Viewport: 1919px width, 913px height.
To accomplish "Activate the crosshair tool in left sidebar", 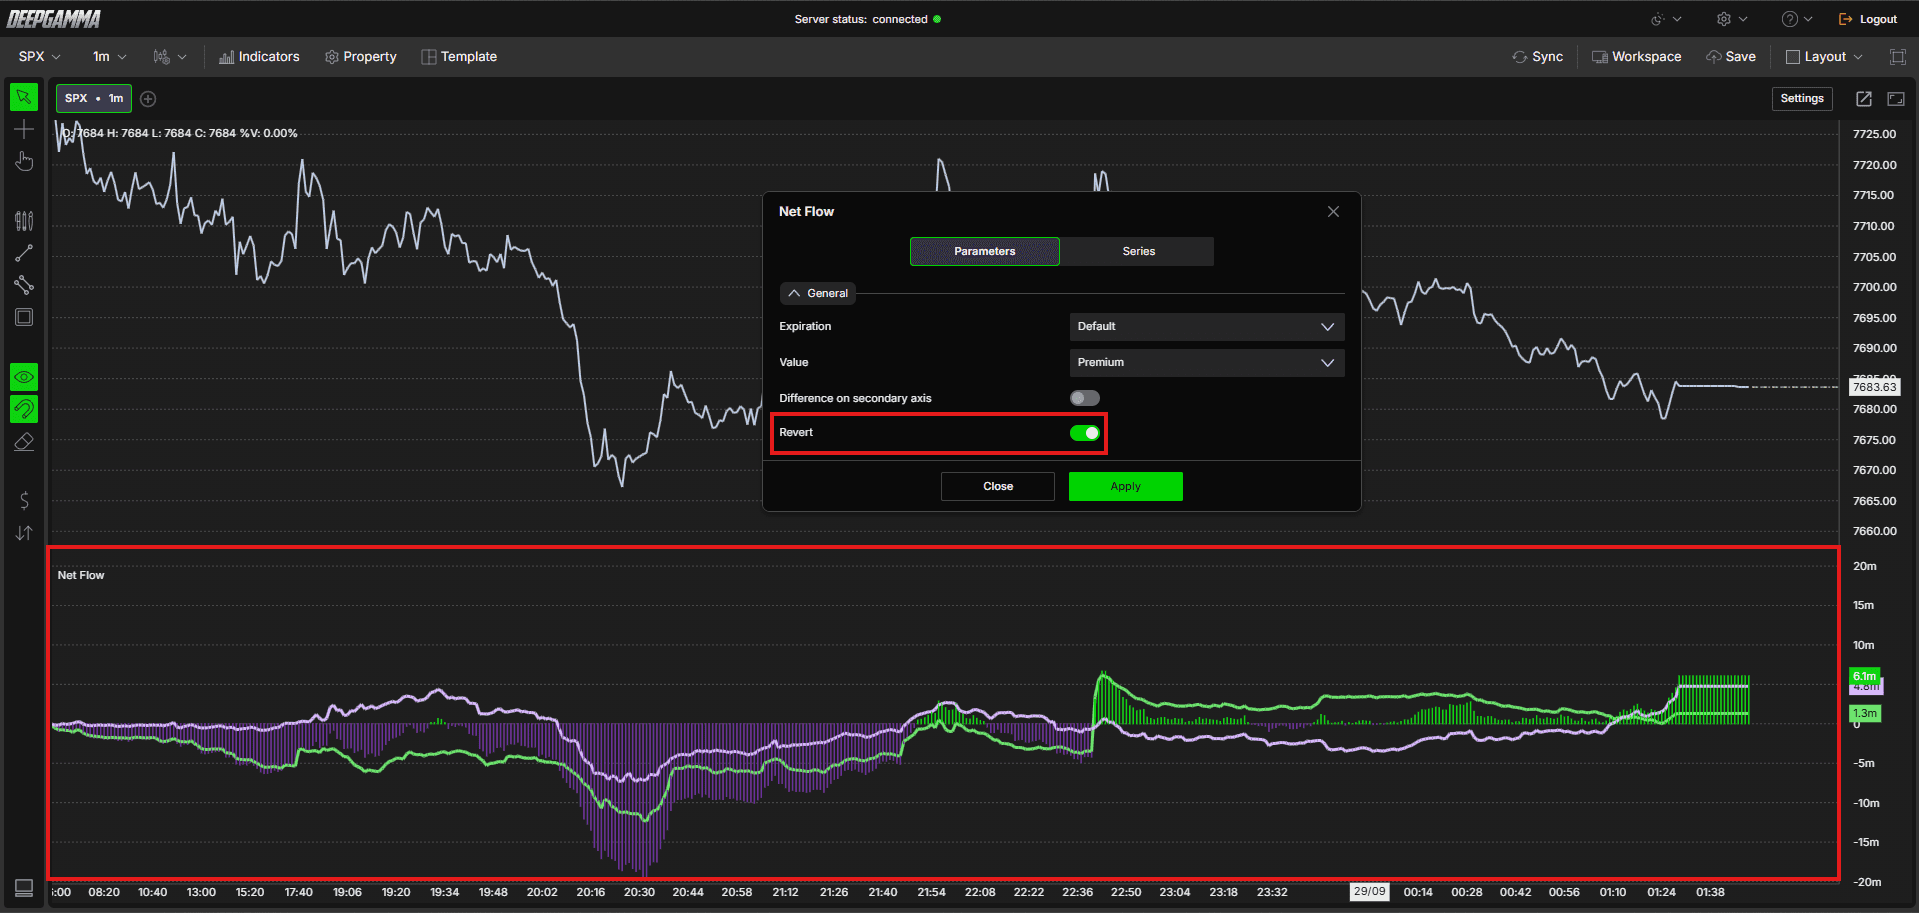I will tap(24, 129).
